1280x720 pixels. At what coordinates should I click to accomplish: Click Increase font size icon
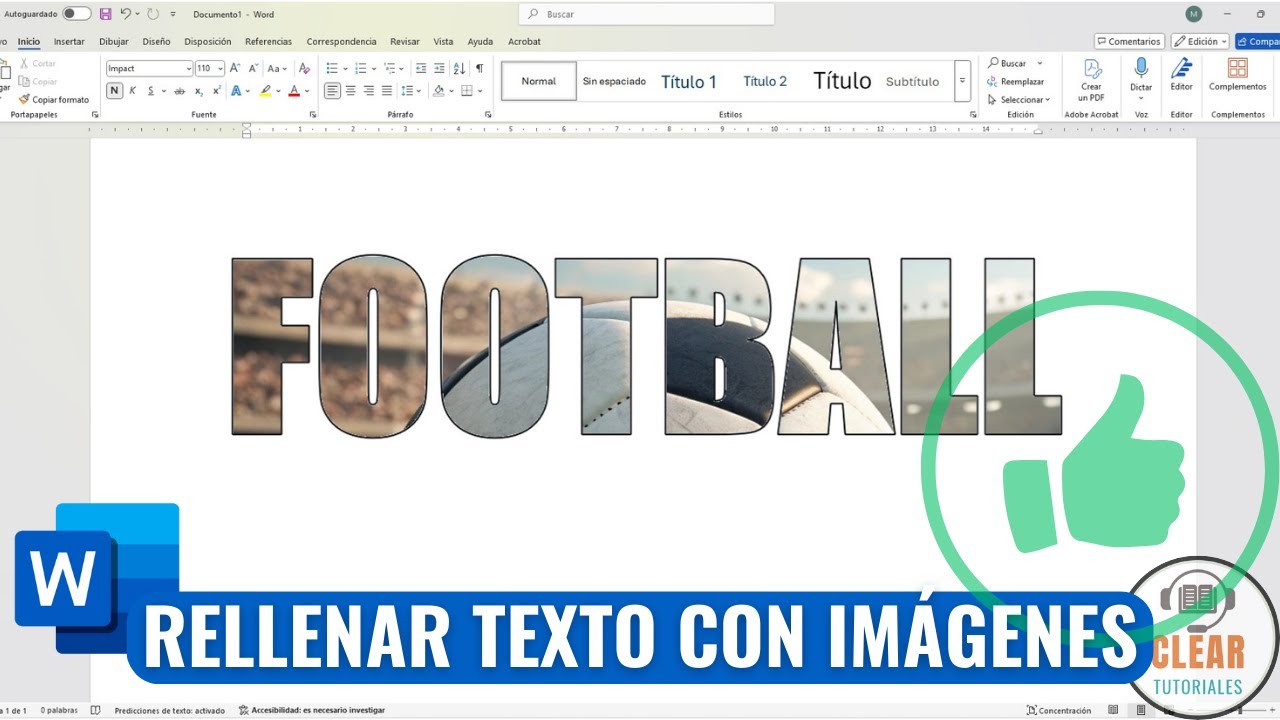click(x=235, y=68)
